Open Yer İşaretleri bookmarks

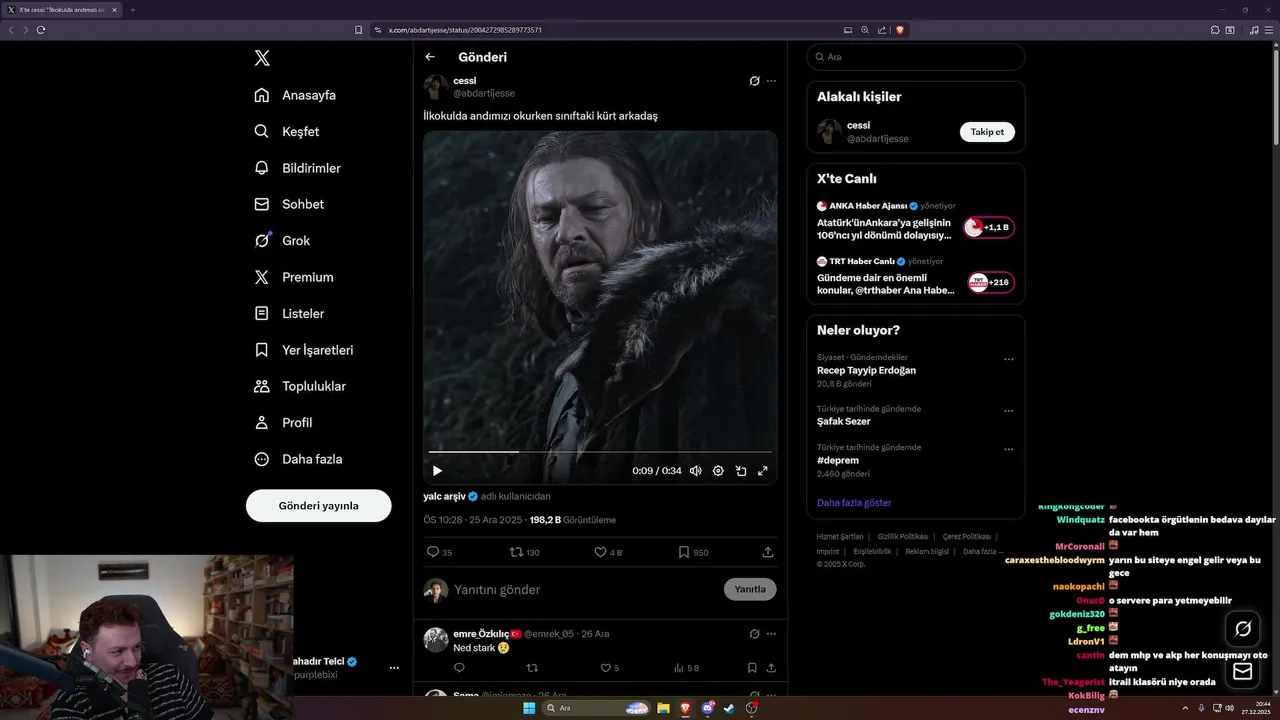coord(303,350)
